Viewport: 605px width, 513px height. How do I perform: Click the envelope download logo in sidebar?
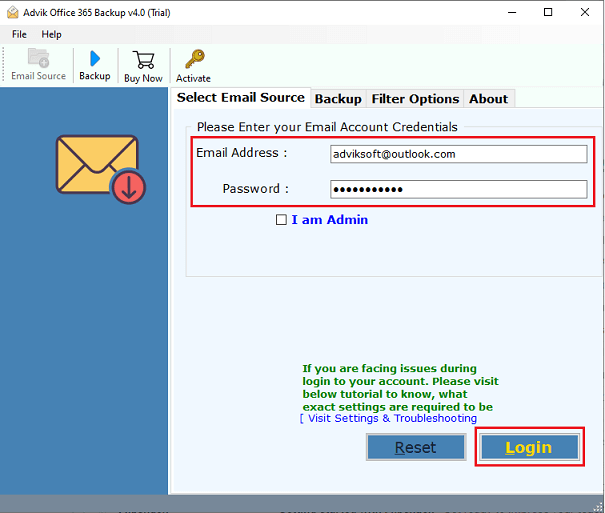click(101, 169)
